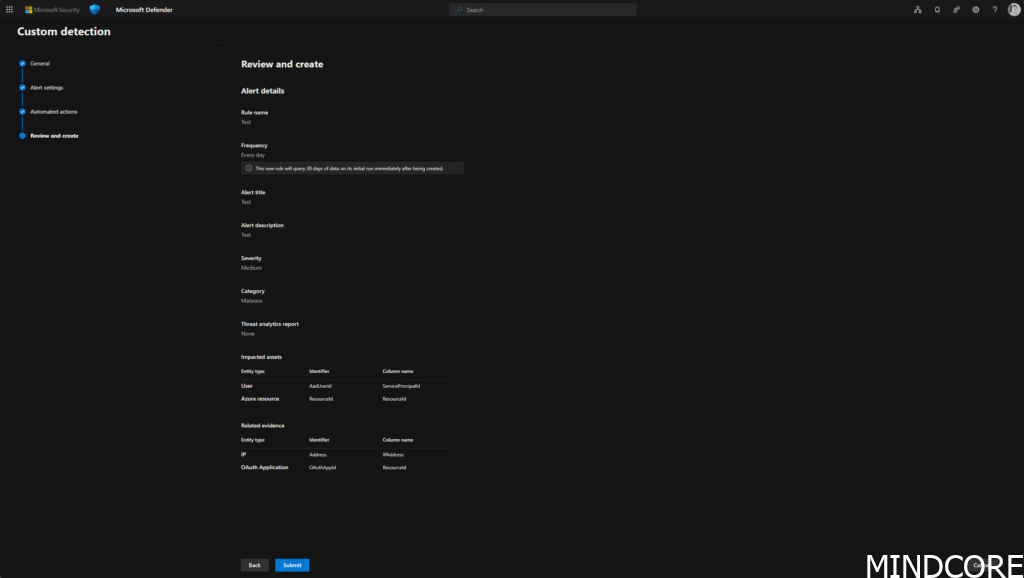Click the info icon in the 30 days notice
1024x578 pixels.
[249, 169]
